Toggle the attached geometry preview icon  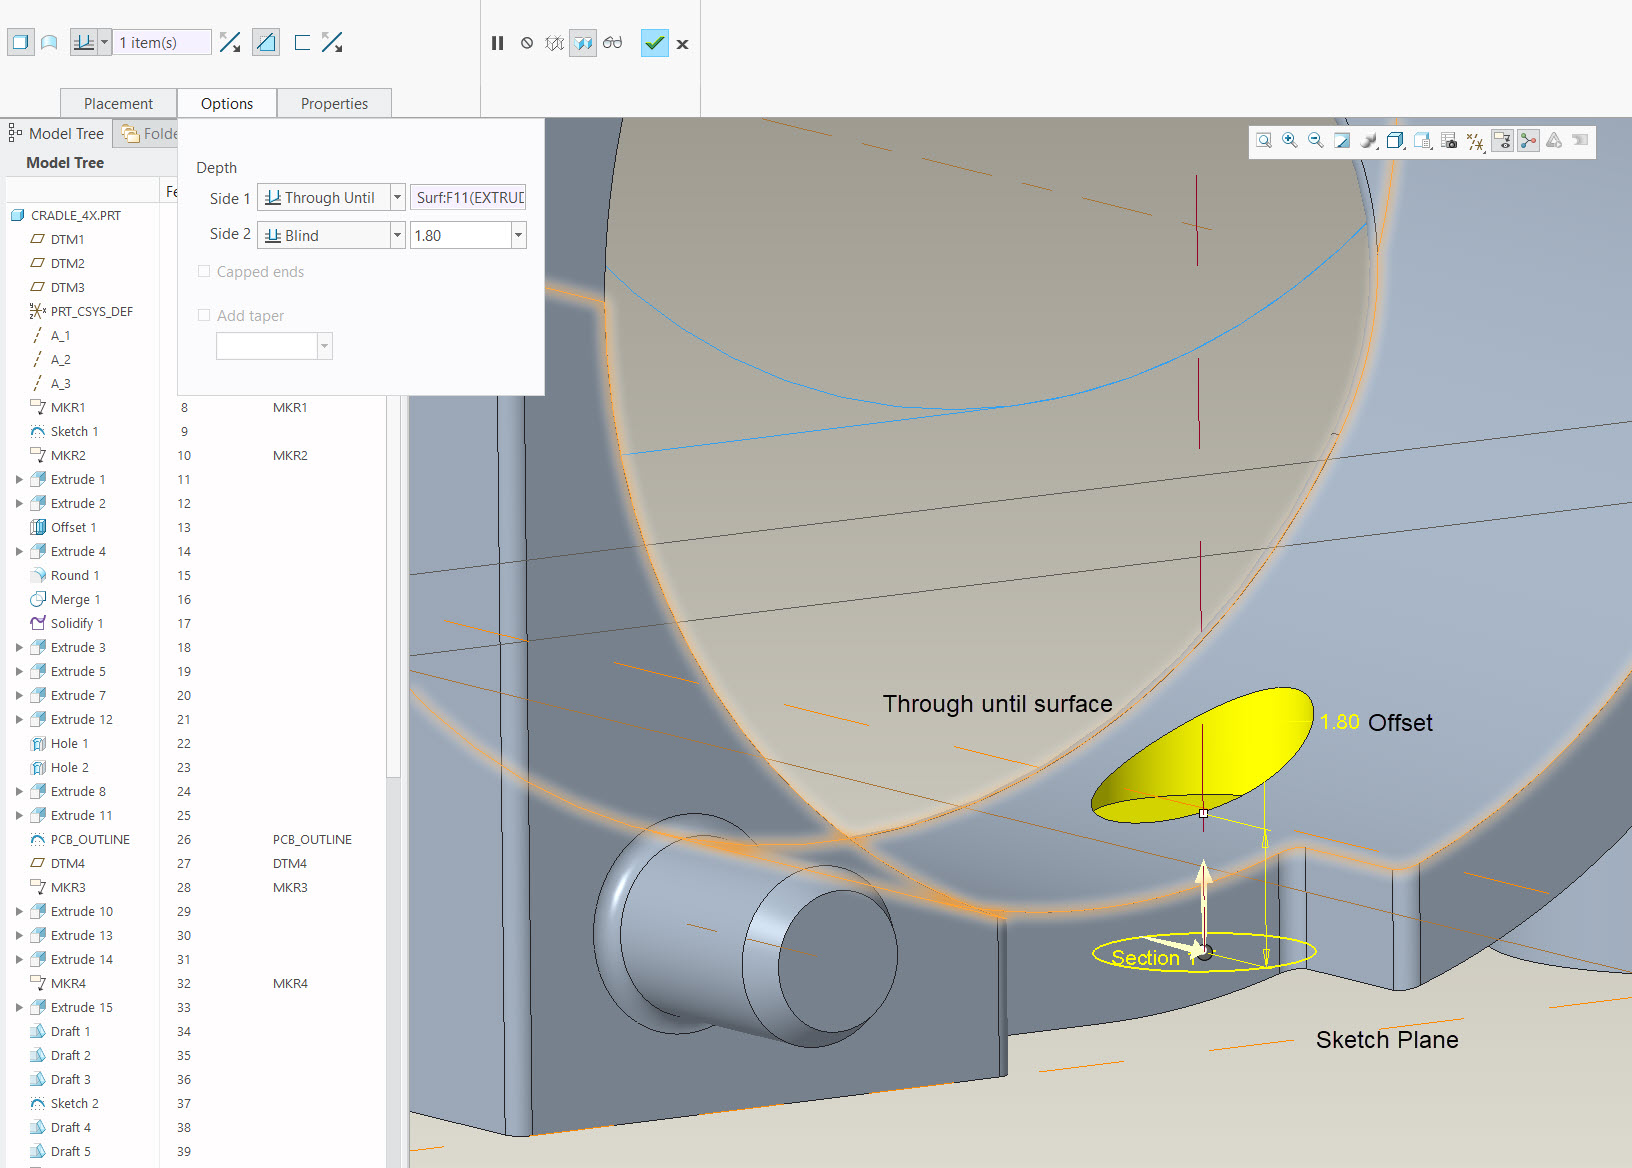(x=583, y=43)
